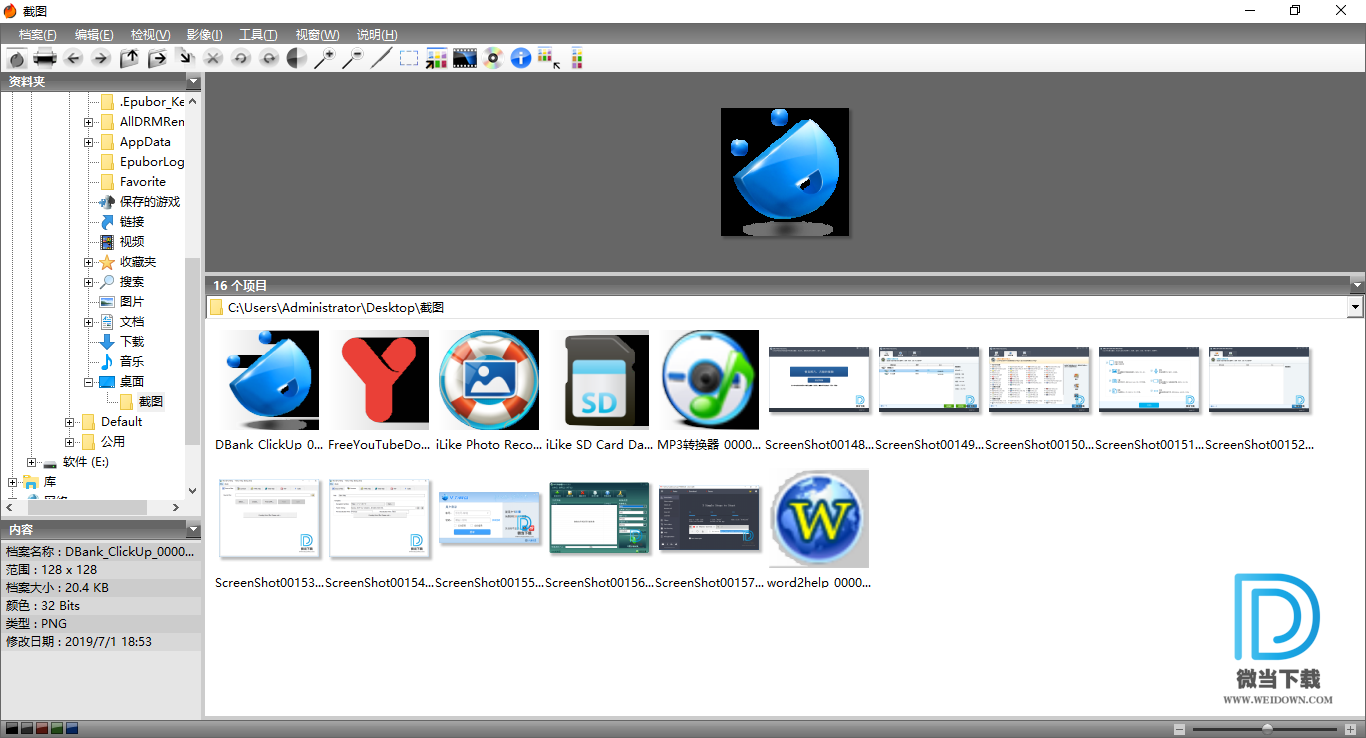Collapse the 资料夹 panel header arrow
This screenshot has height=738, width=1366.
click(x=193, y=82)
